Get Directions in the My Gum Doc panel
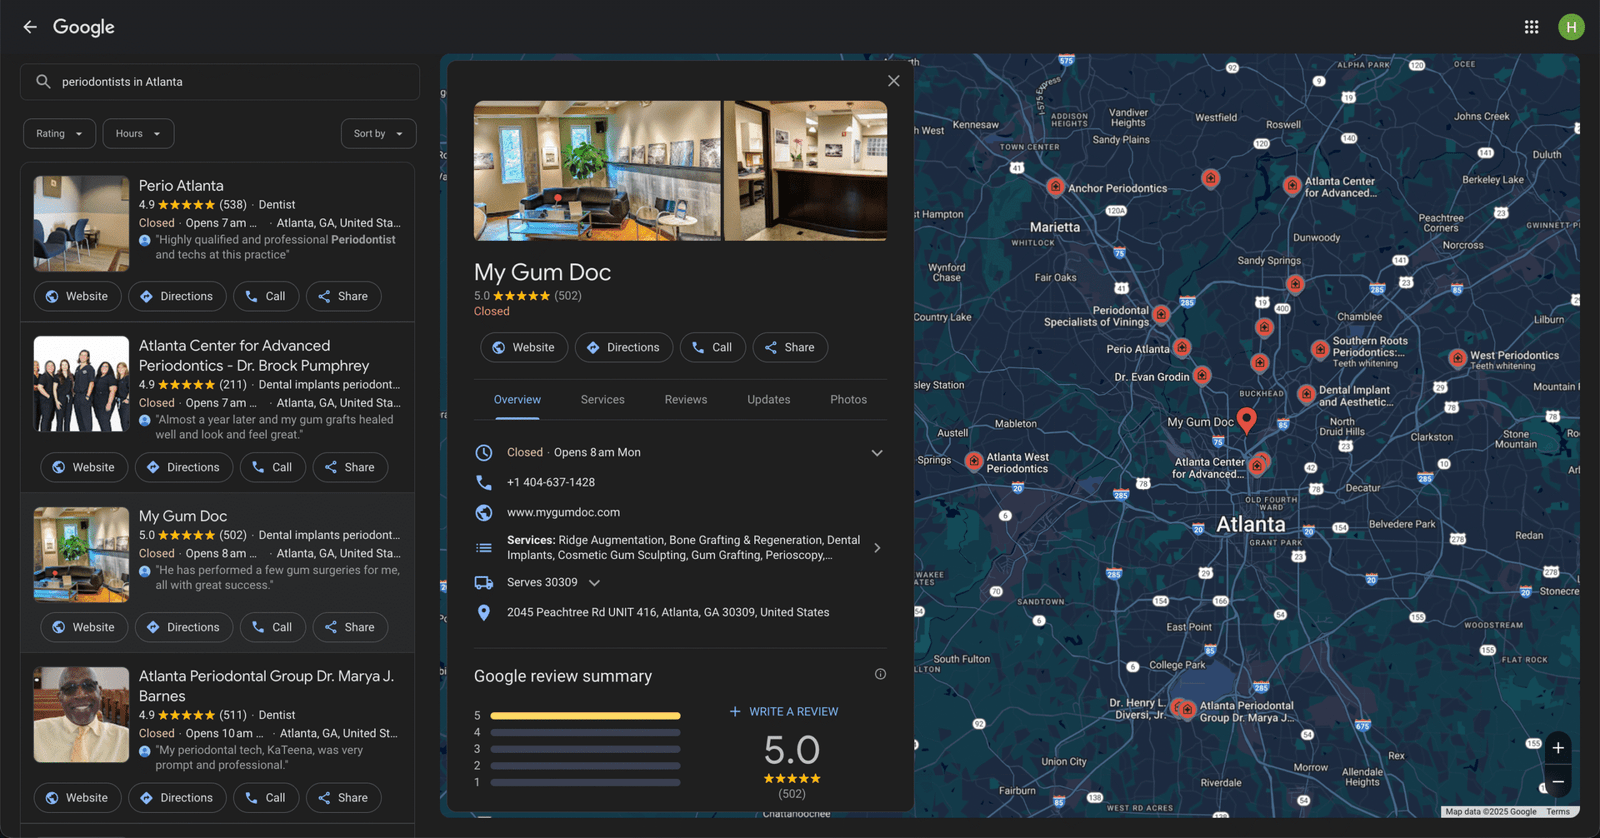Image resolution: width=1600 pixels, height=838 pixels. [x=624, y=348]
